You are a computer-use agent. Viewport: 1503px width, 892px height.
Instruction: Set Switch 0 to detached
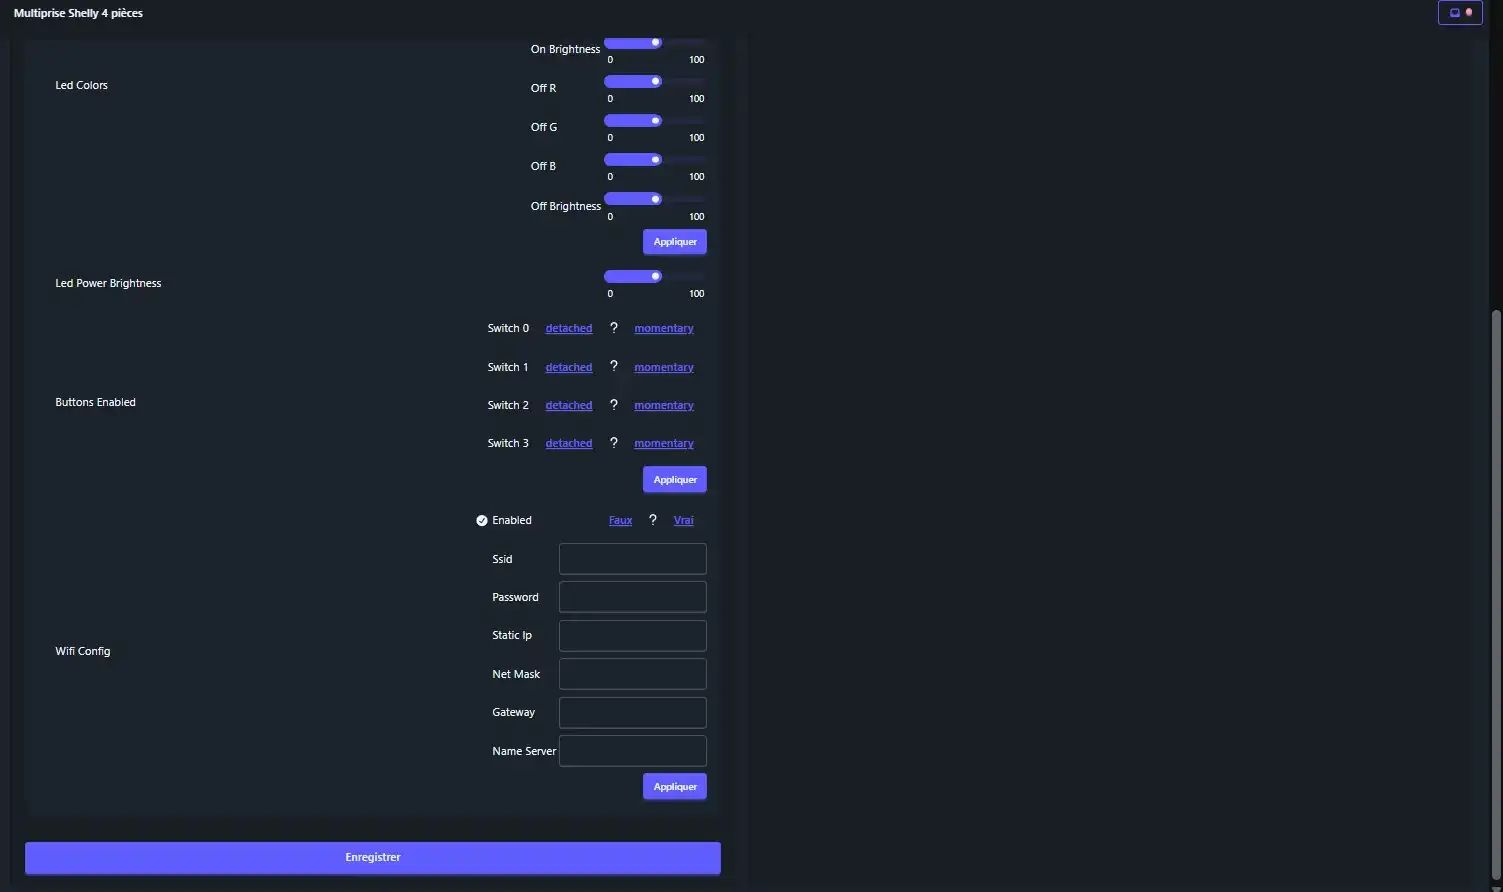[x=568, y=329]
